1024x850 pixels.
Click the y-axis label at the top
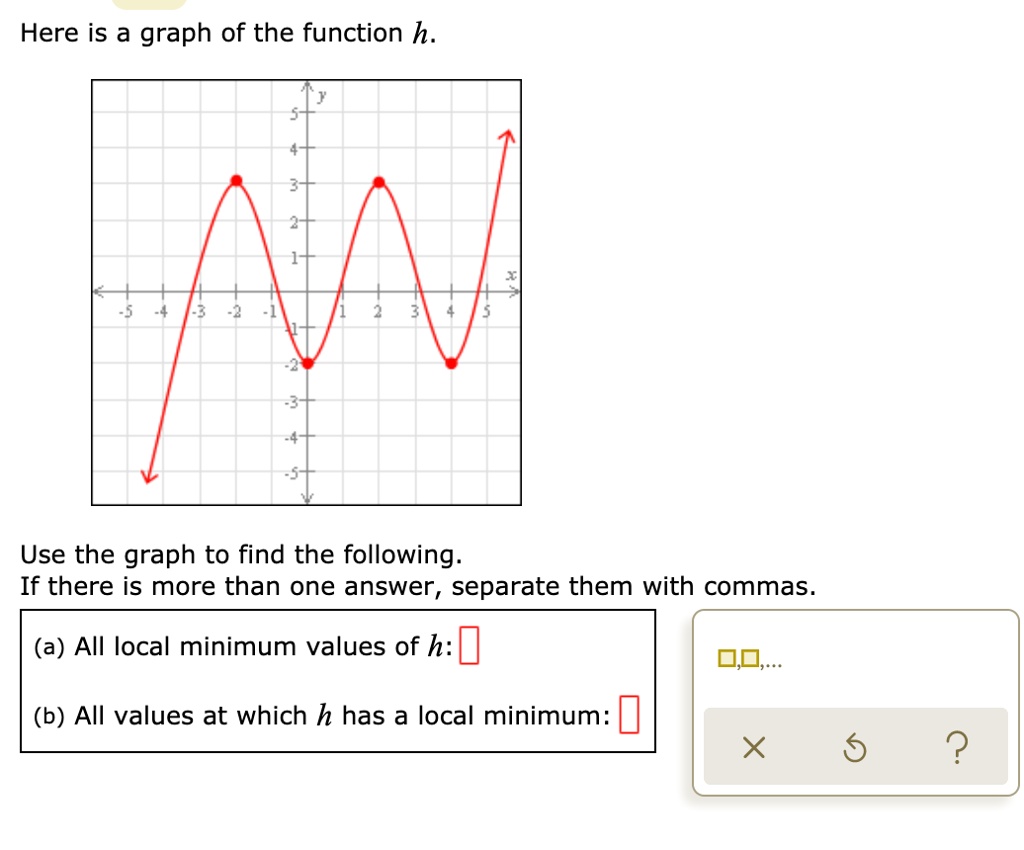[321, 97]
